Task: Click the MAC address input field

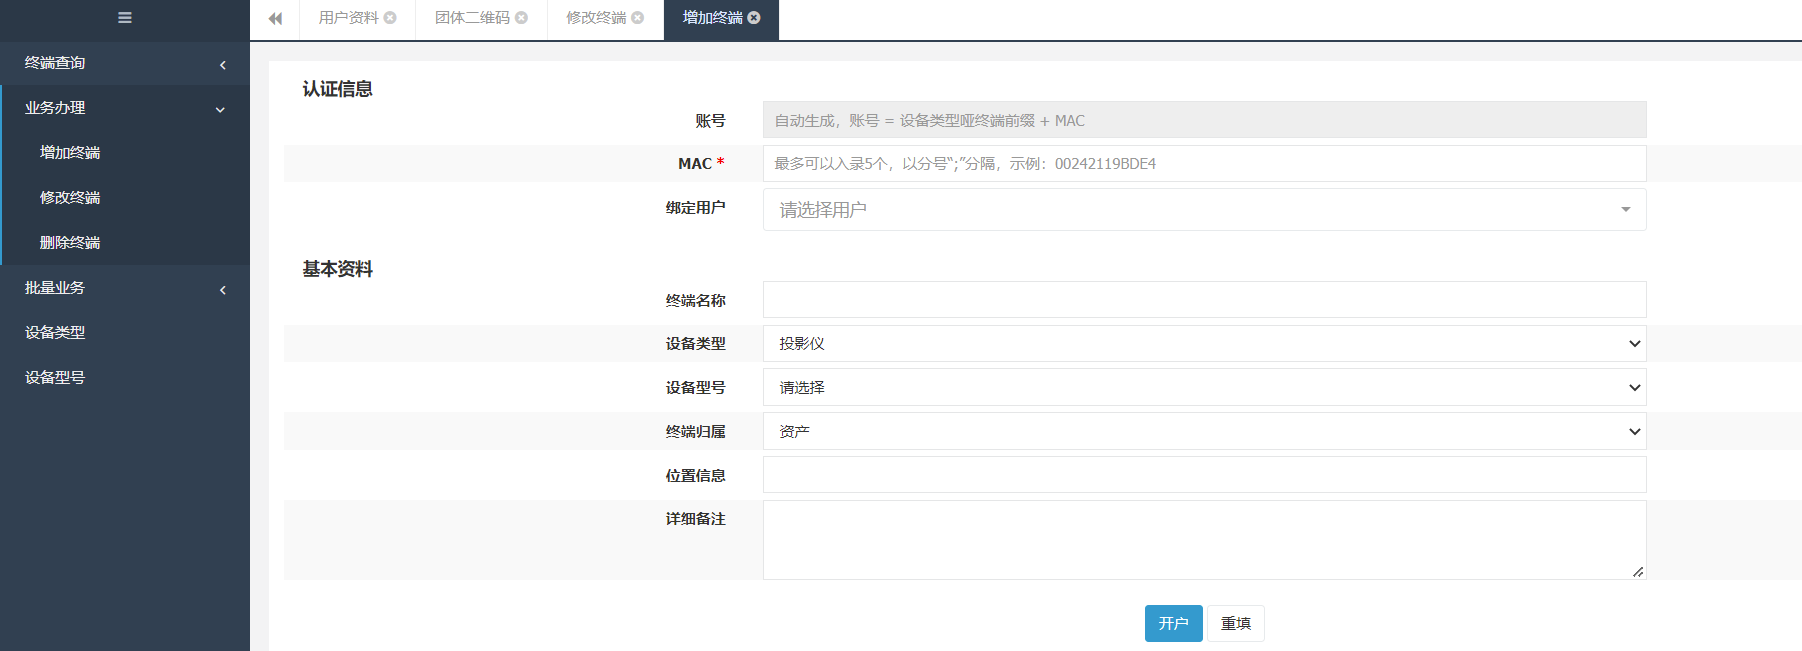Action: pos(1204,164)
